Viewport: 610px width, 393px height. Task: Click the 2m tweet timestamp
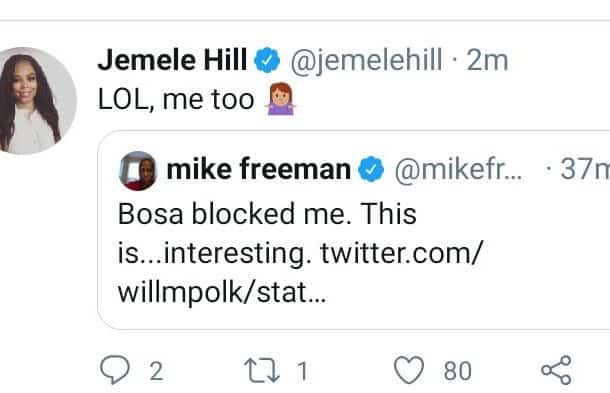[487, 60]
